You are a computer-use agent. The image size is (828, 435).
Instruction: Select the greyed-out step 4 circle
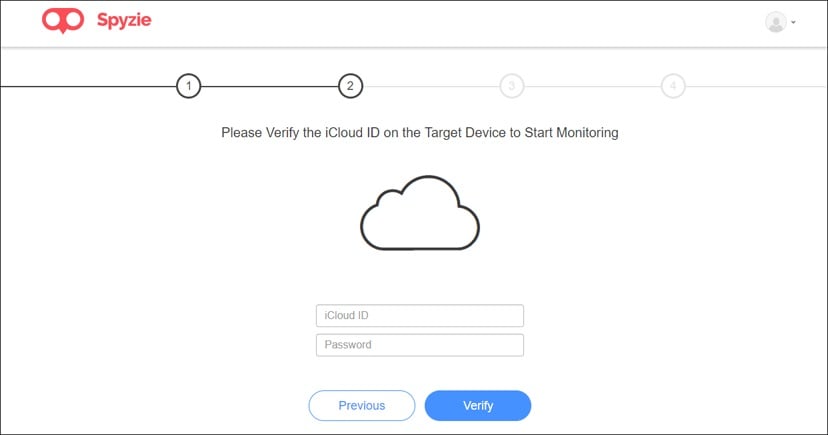tap(673, 86)
